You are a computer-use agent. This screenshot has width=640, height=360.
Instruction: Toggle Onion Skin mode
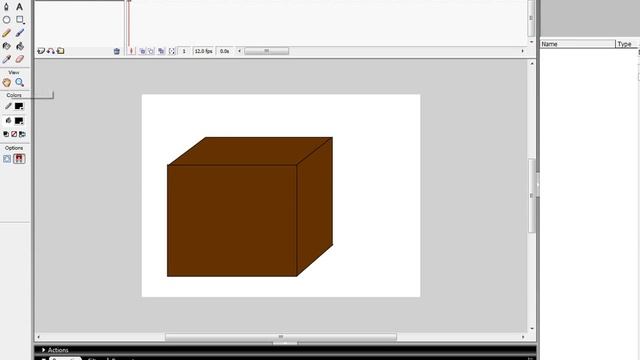(x=142, y=51)
